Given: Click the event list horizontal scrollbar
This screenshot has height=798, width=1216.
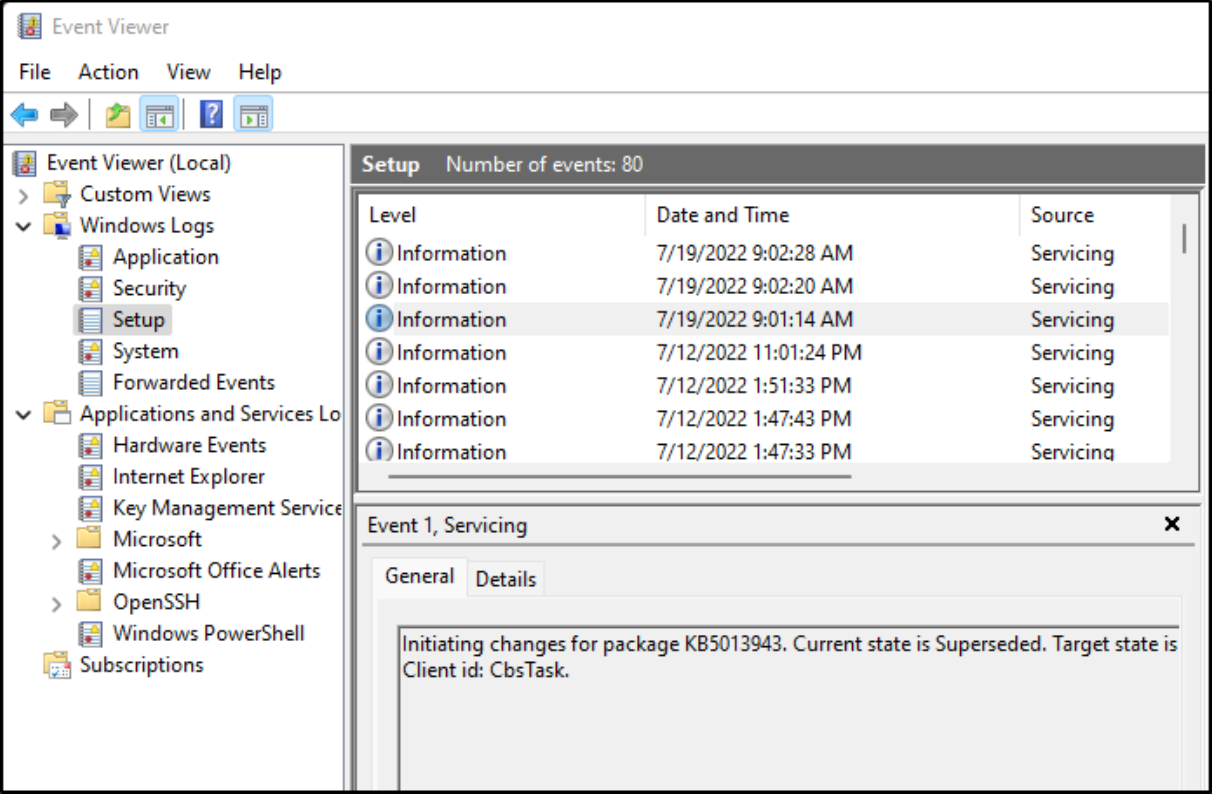Looking at the screenshot, I should pos(620,476).
